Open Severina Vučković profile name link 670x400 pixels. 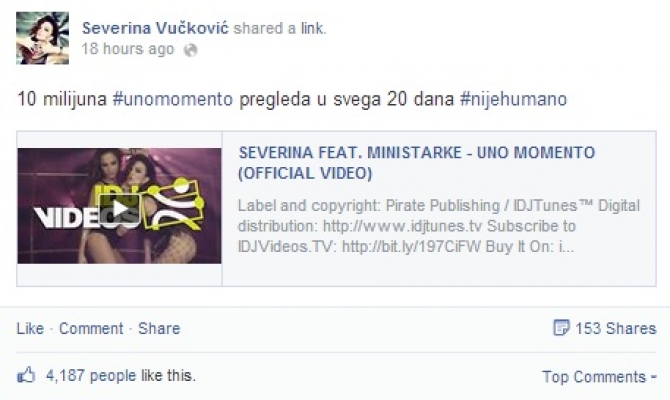pyautogui.click(x=156, y=28)
